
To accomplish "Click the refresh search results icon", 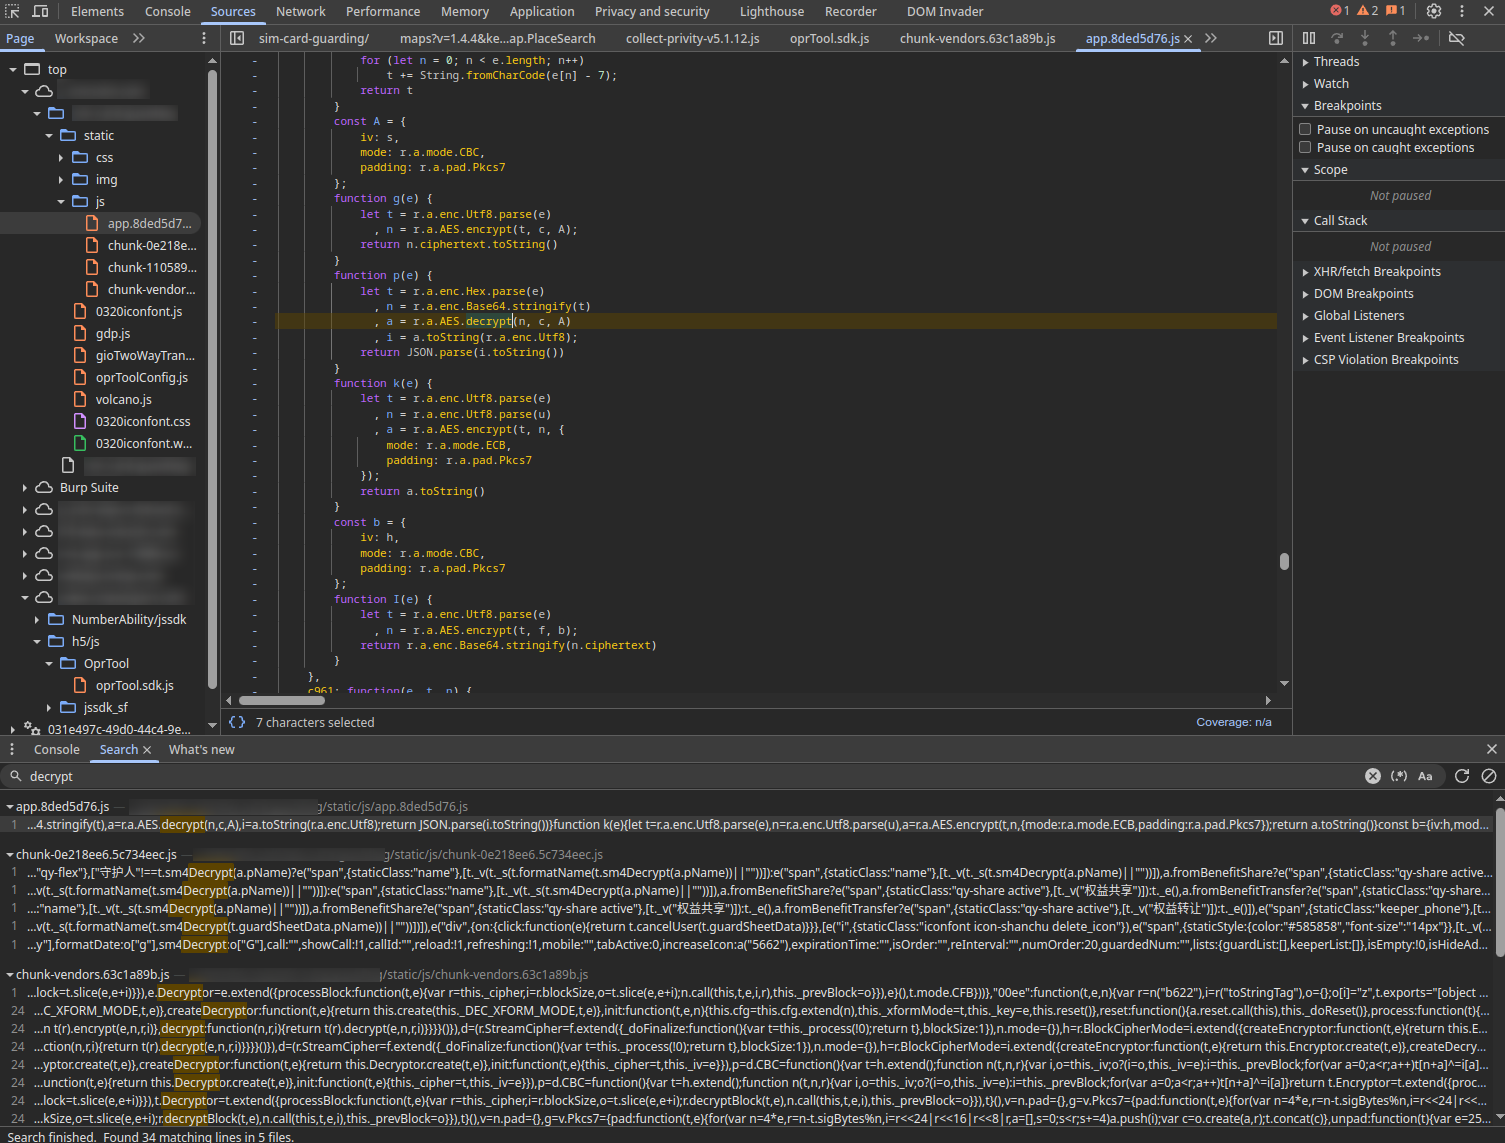I will point(1461,776).
